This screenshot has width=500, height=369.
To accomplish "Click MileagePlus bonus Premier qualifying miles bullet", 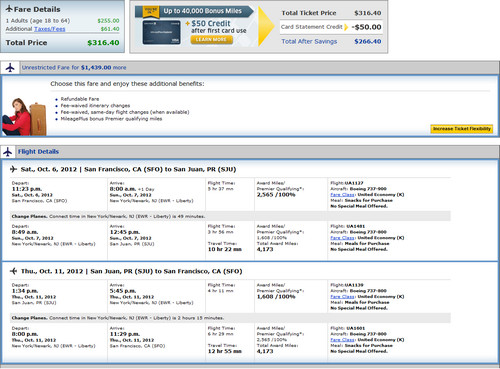I will (111, 119).
